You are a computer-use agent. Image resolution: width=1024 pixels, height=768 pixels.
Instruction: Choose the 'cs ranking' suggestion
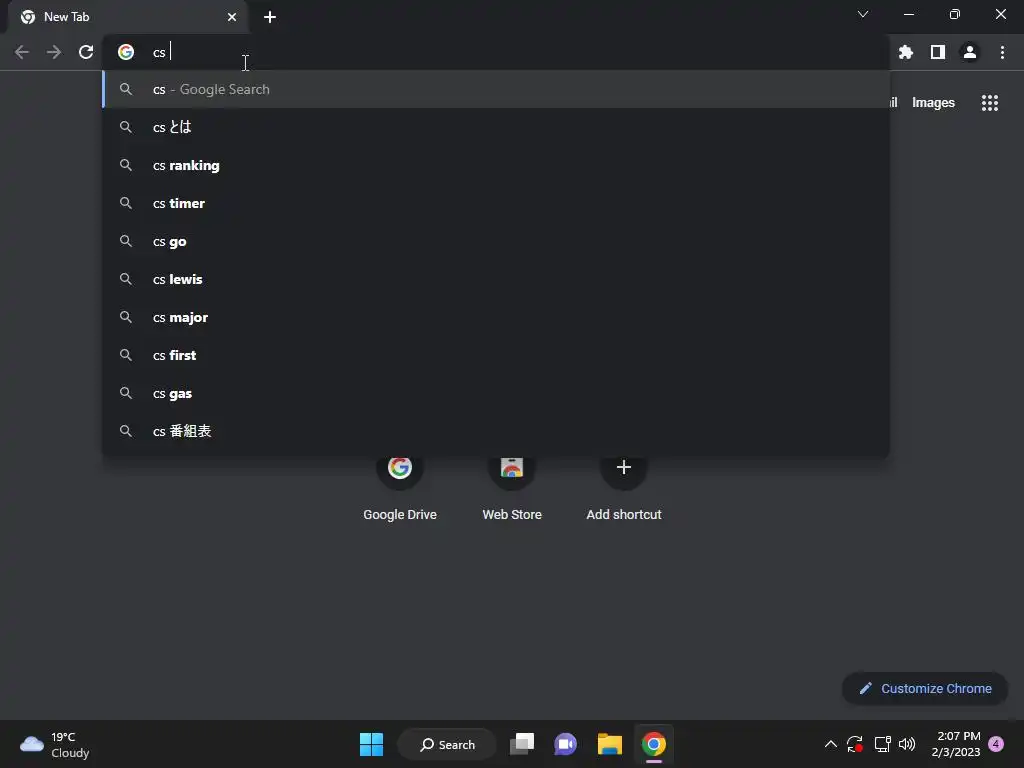tap(496, 165)
